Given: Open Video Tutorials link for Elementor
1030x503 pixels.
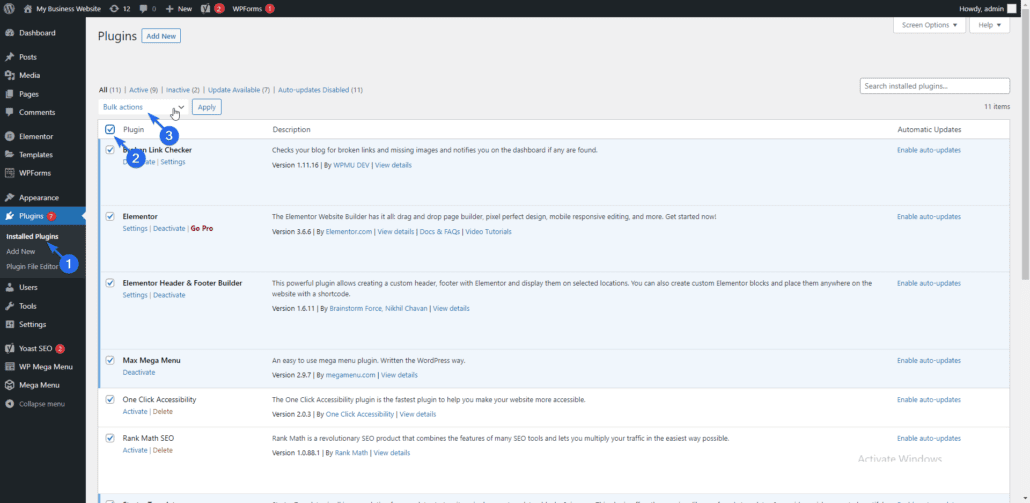Looking at the screenshot, I should (x=488, y=232).
